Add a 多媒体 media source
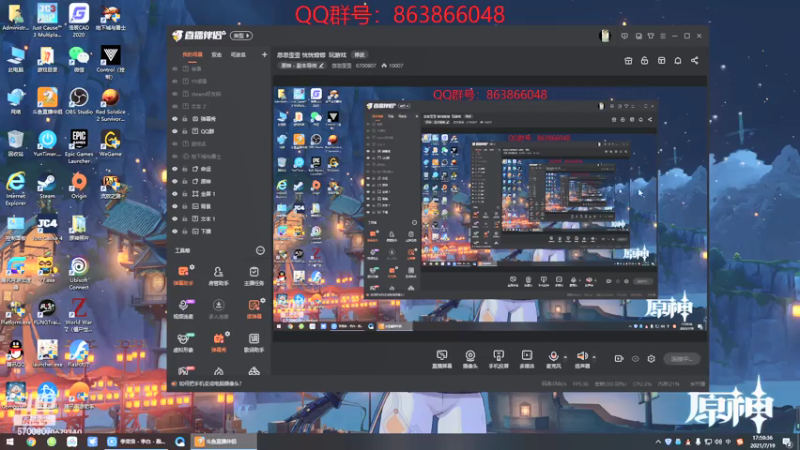Image resolution: width=800 pixels, height=450 pixels. pos(527,359)
